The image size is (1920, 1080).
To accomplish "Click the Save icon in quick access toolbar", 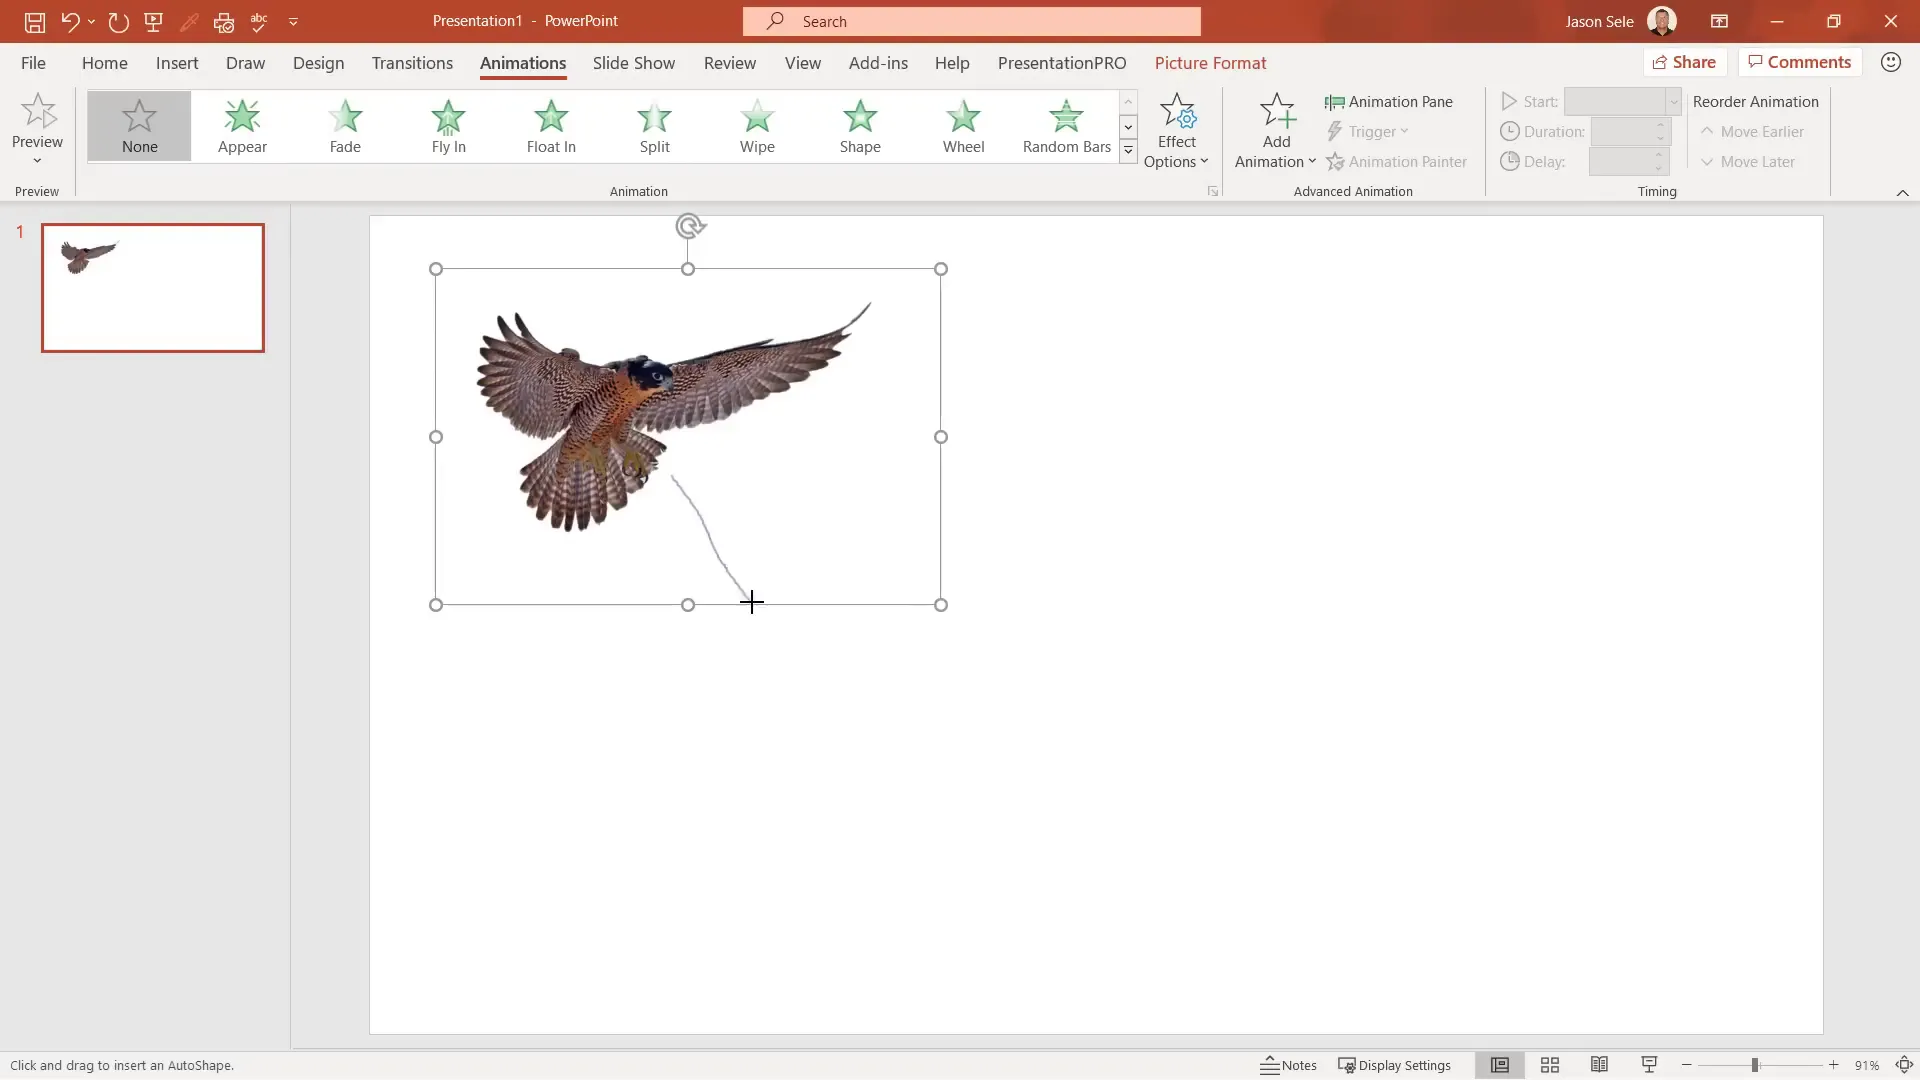I will point(35,21).
